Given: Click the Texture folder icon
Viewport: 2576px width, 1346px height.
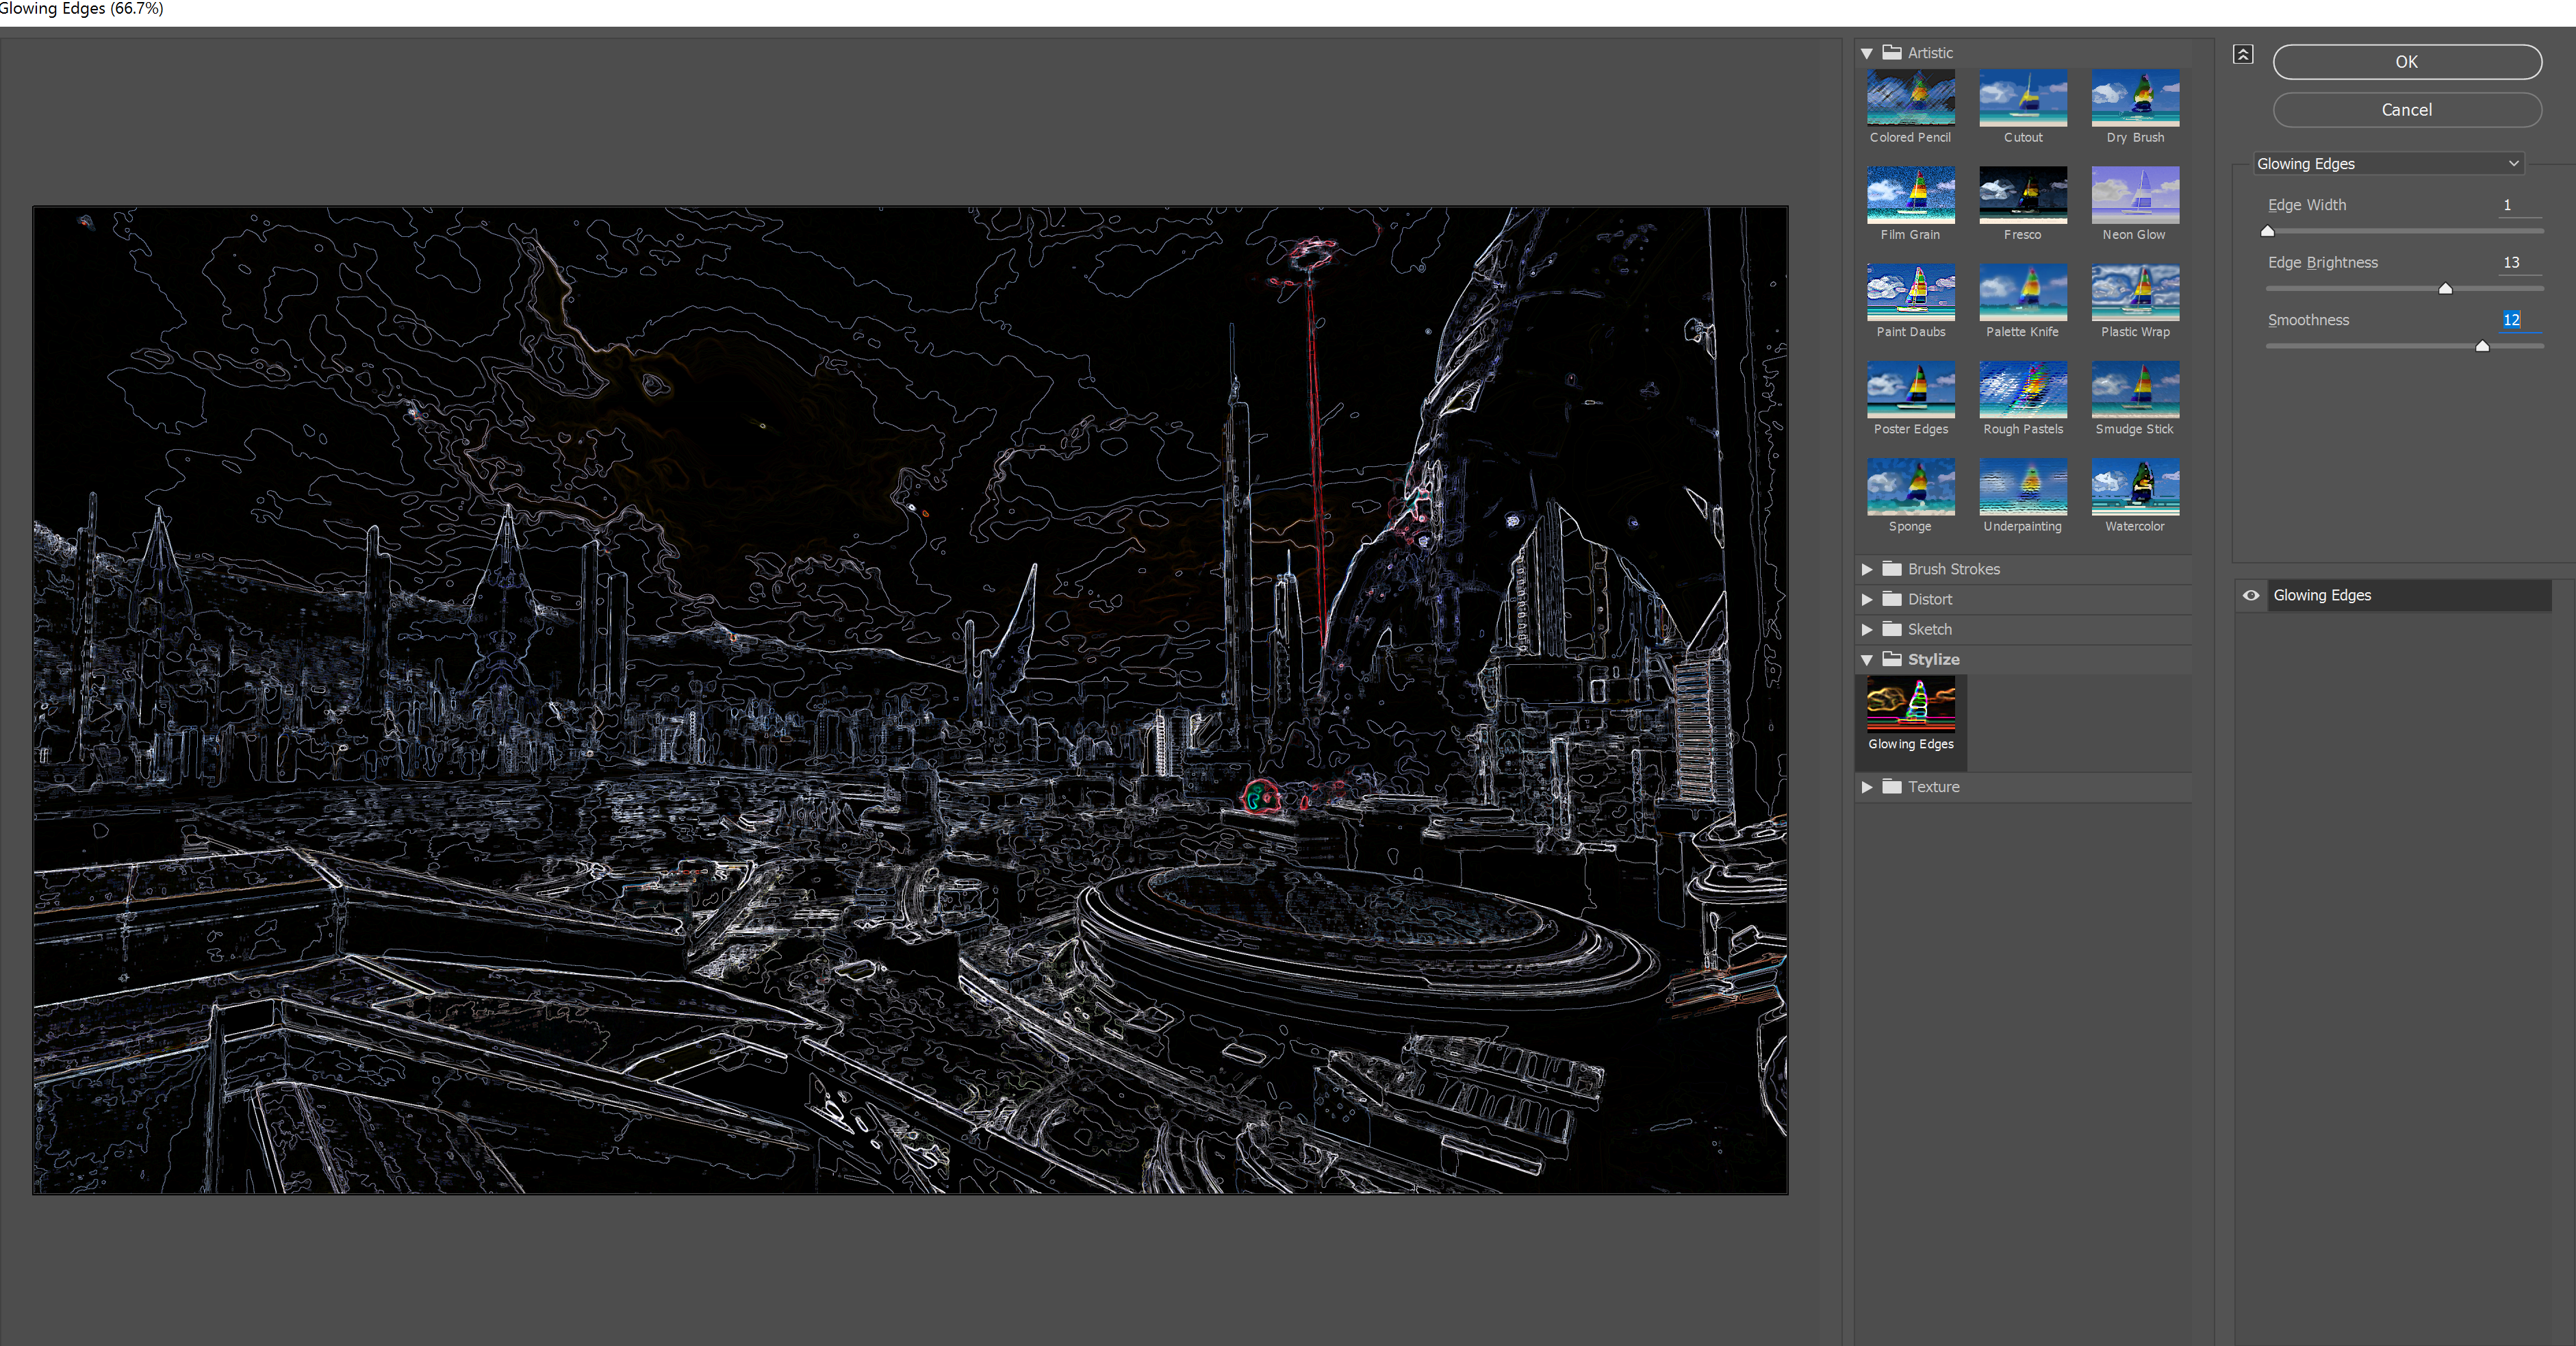Looking at the screenshot, I should (x=1891, y=786).
